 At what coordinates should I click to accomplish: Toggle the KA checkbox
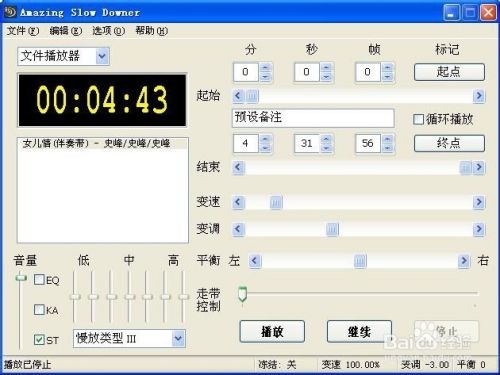pyautogui.click(x=39, y=310)
